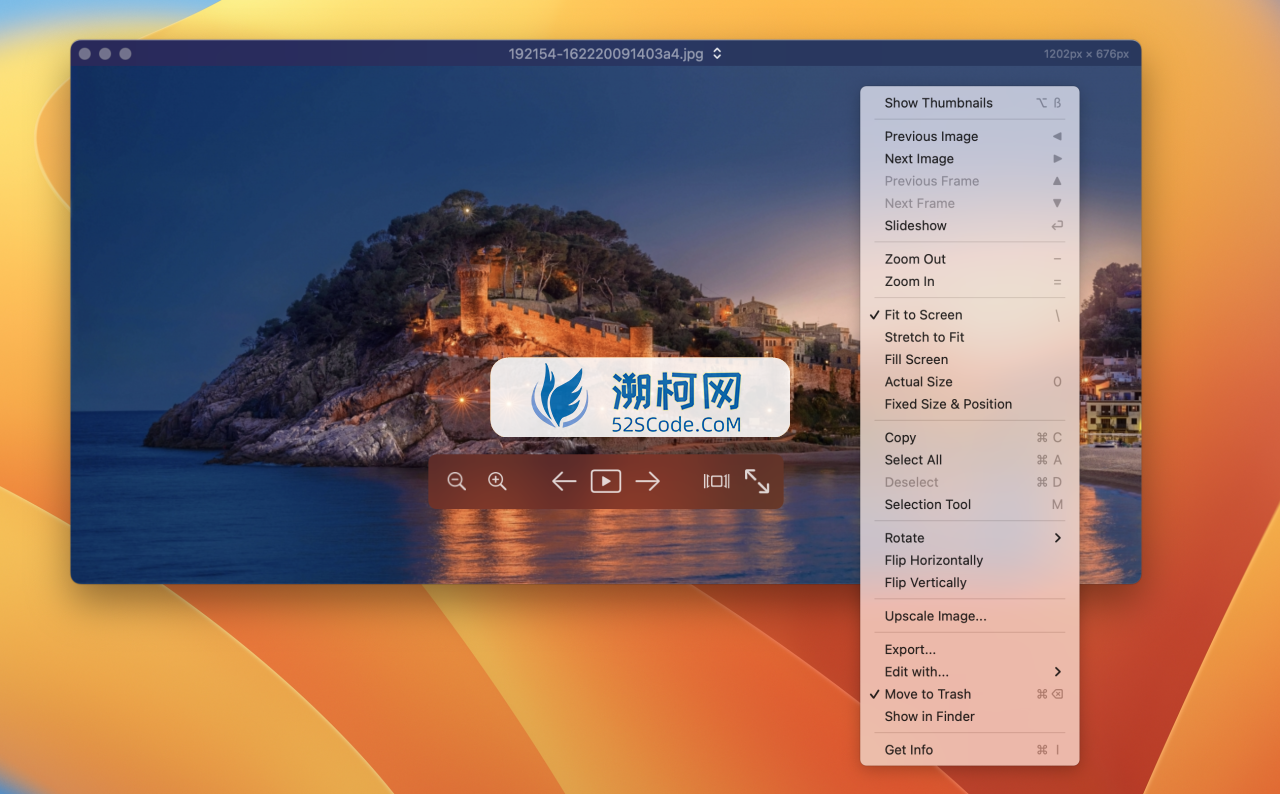Choose Select All from the menu

[970, 460]
